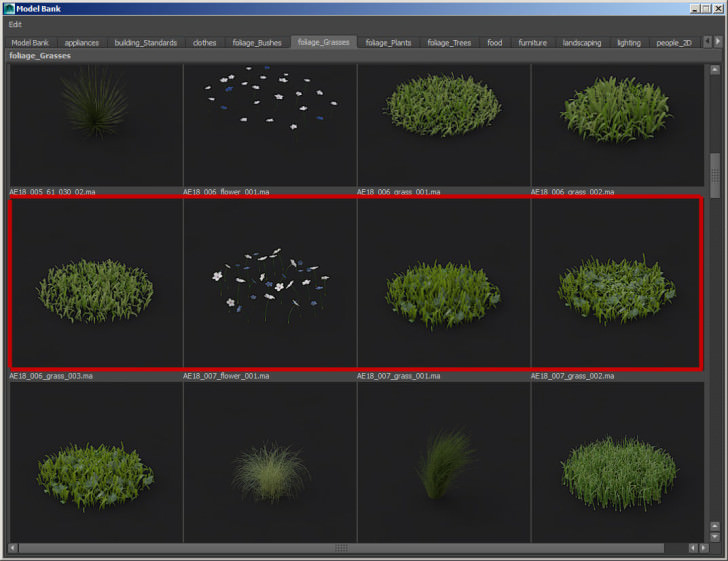Click the horizontal scrollbar left arrow
The image size is (728, 561).
pyautogui.click(x=13, y=548)
